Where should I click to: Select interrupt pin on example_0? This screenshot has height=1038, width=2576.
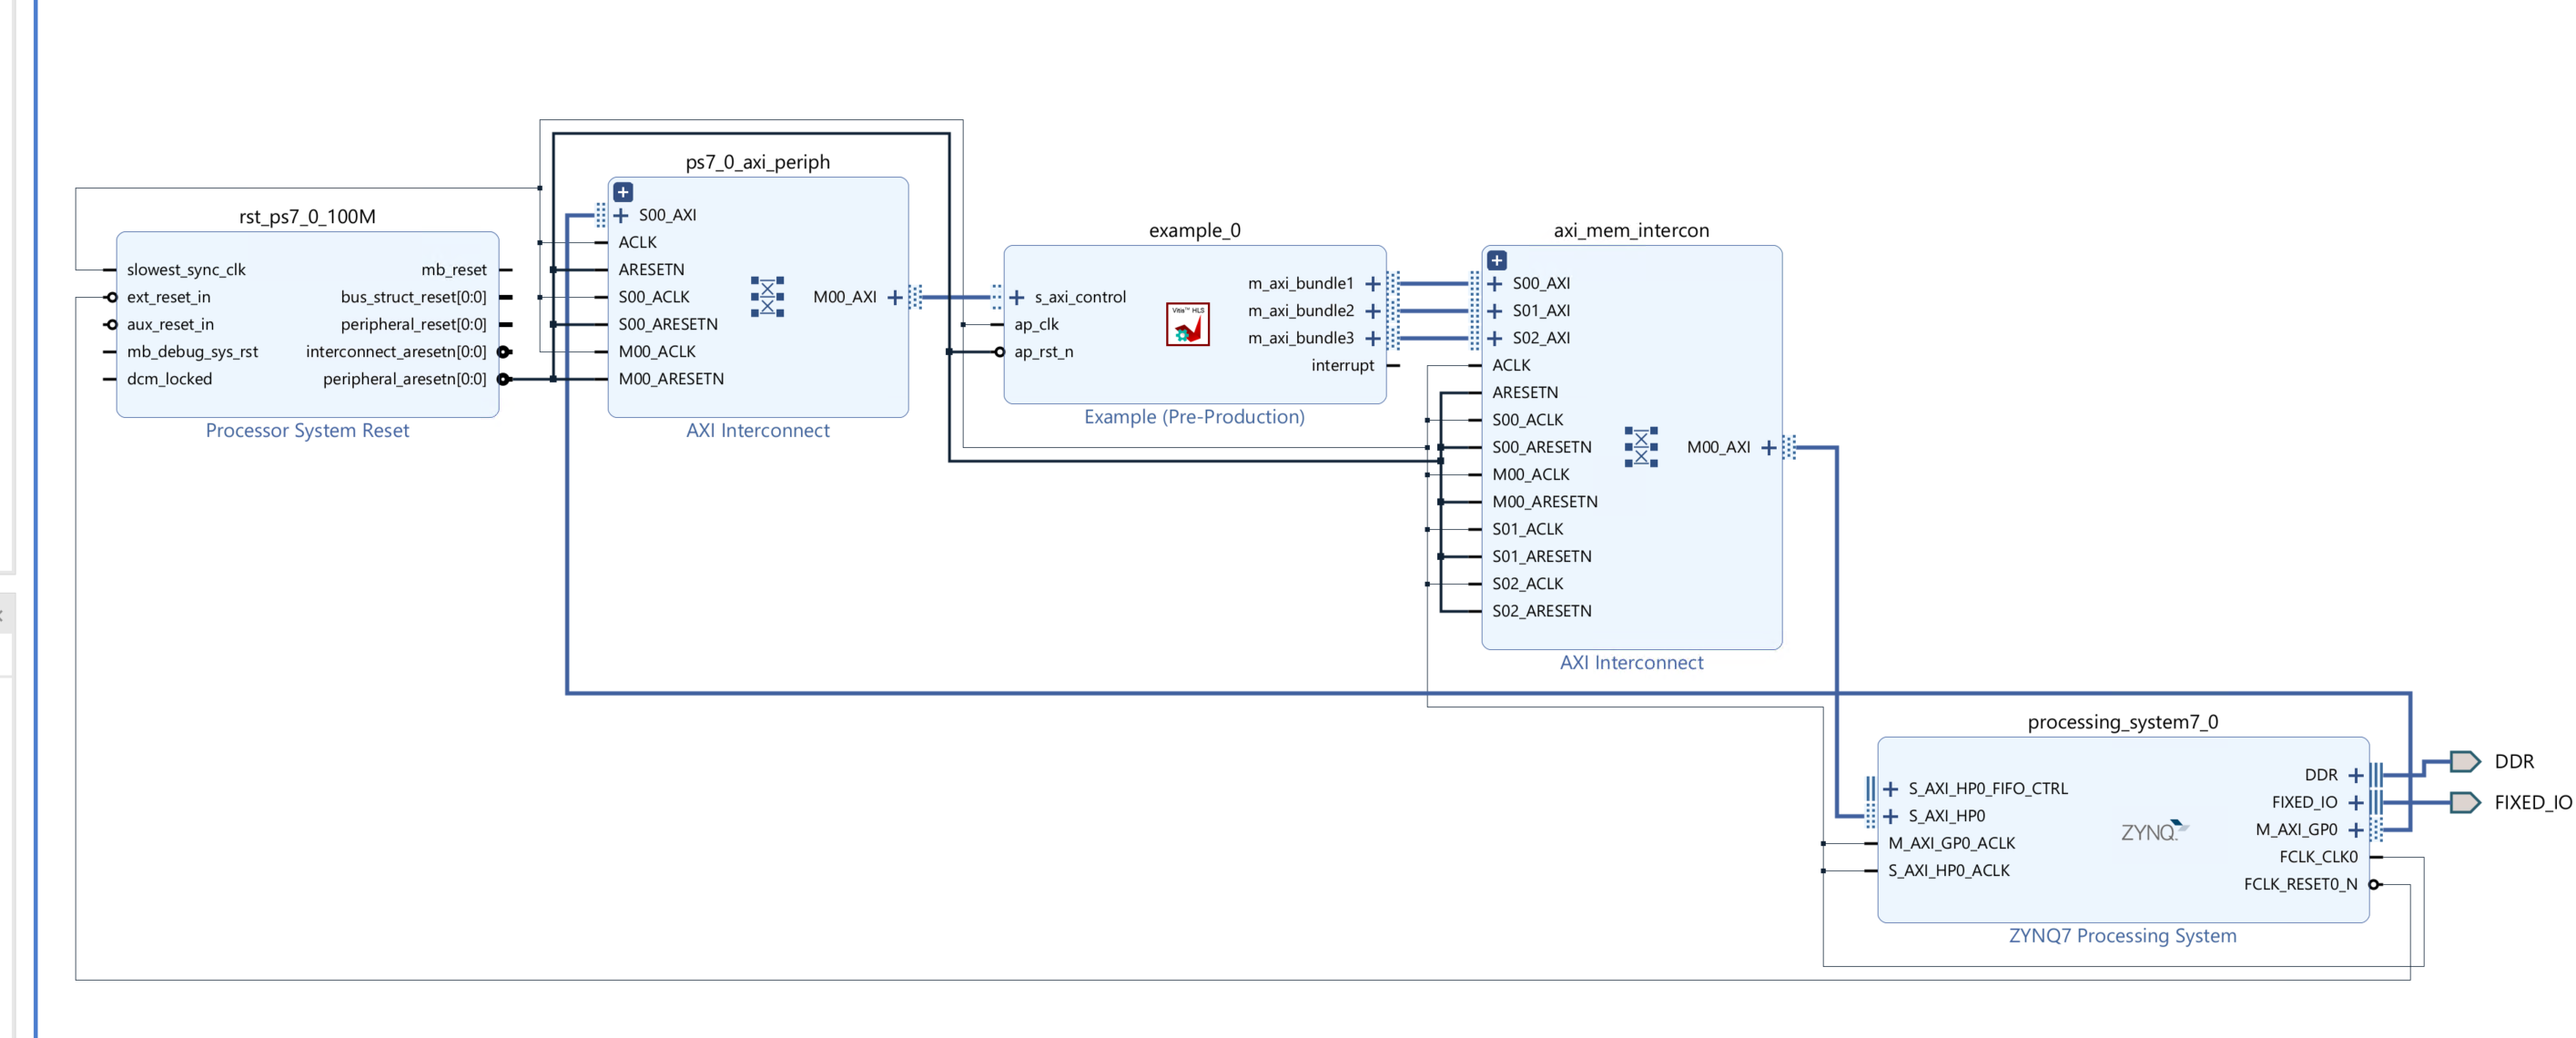[1342, 366]
